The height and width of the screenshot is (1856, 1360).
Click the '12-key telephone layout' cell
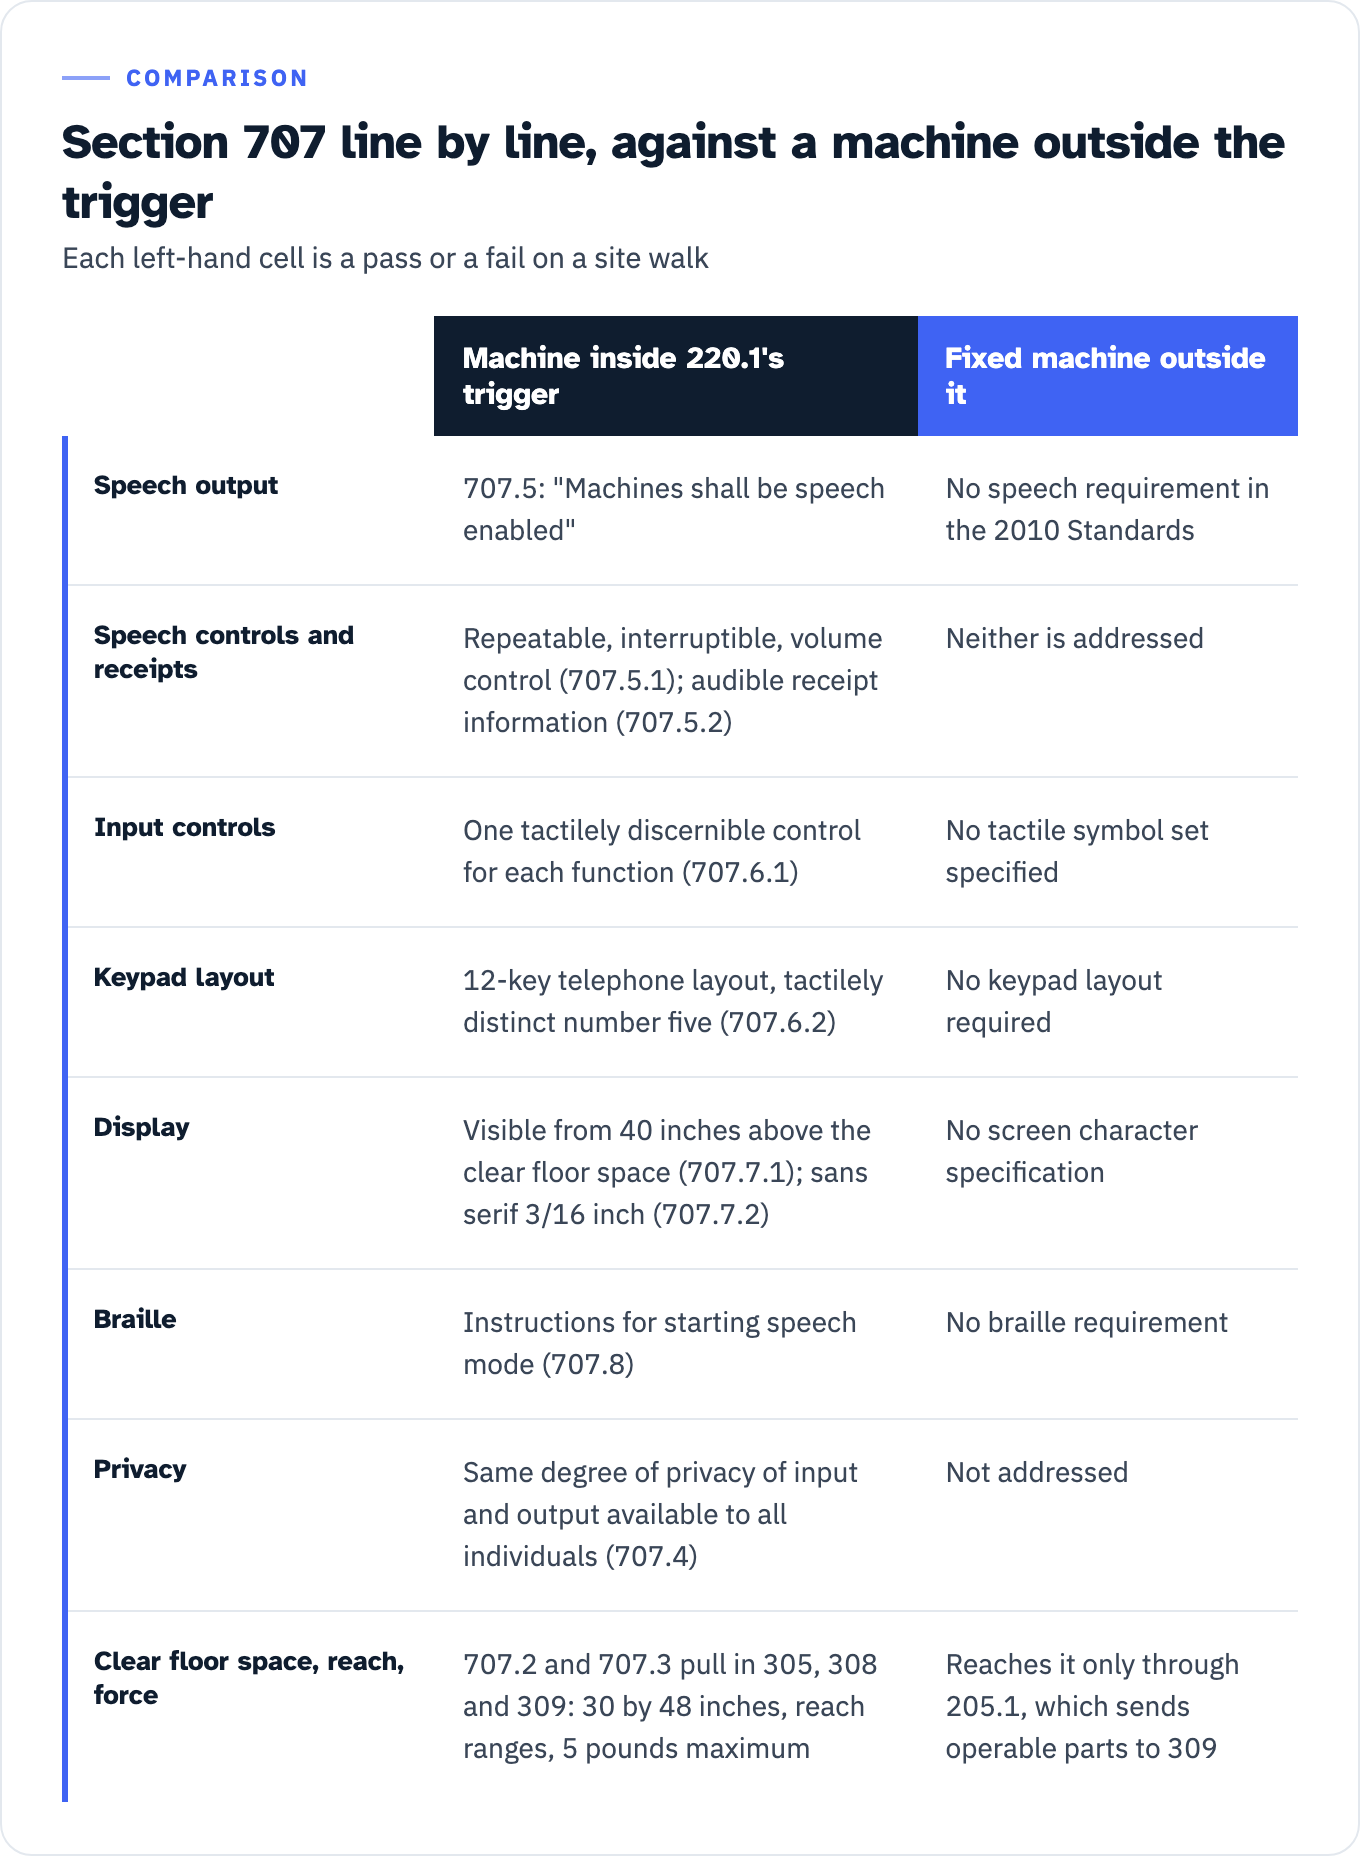tap(673, 1001)
